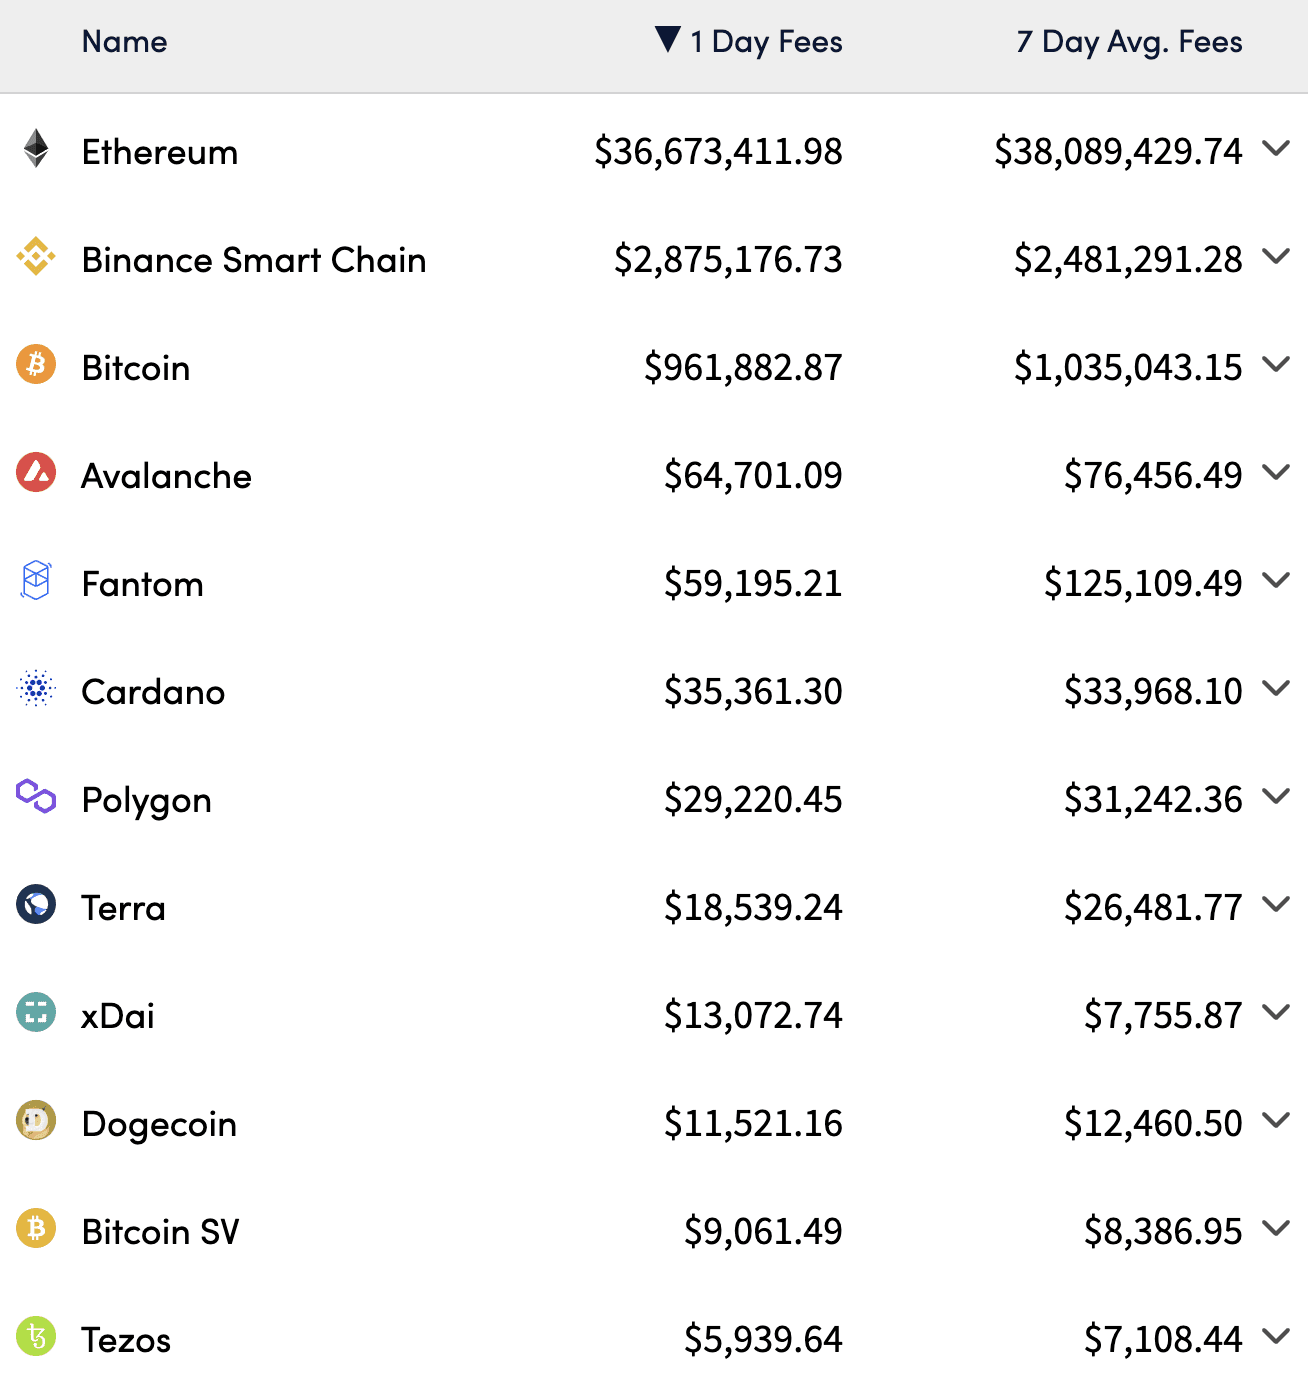Sort by the Name column header
The height and width of the screenshot is (1390, 1308).
[x=125, y=41]
